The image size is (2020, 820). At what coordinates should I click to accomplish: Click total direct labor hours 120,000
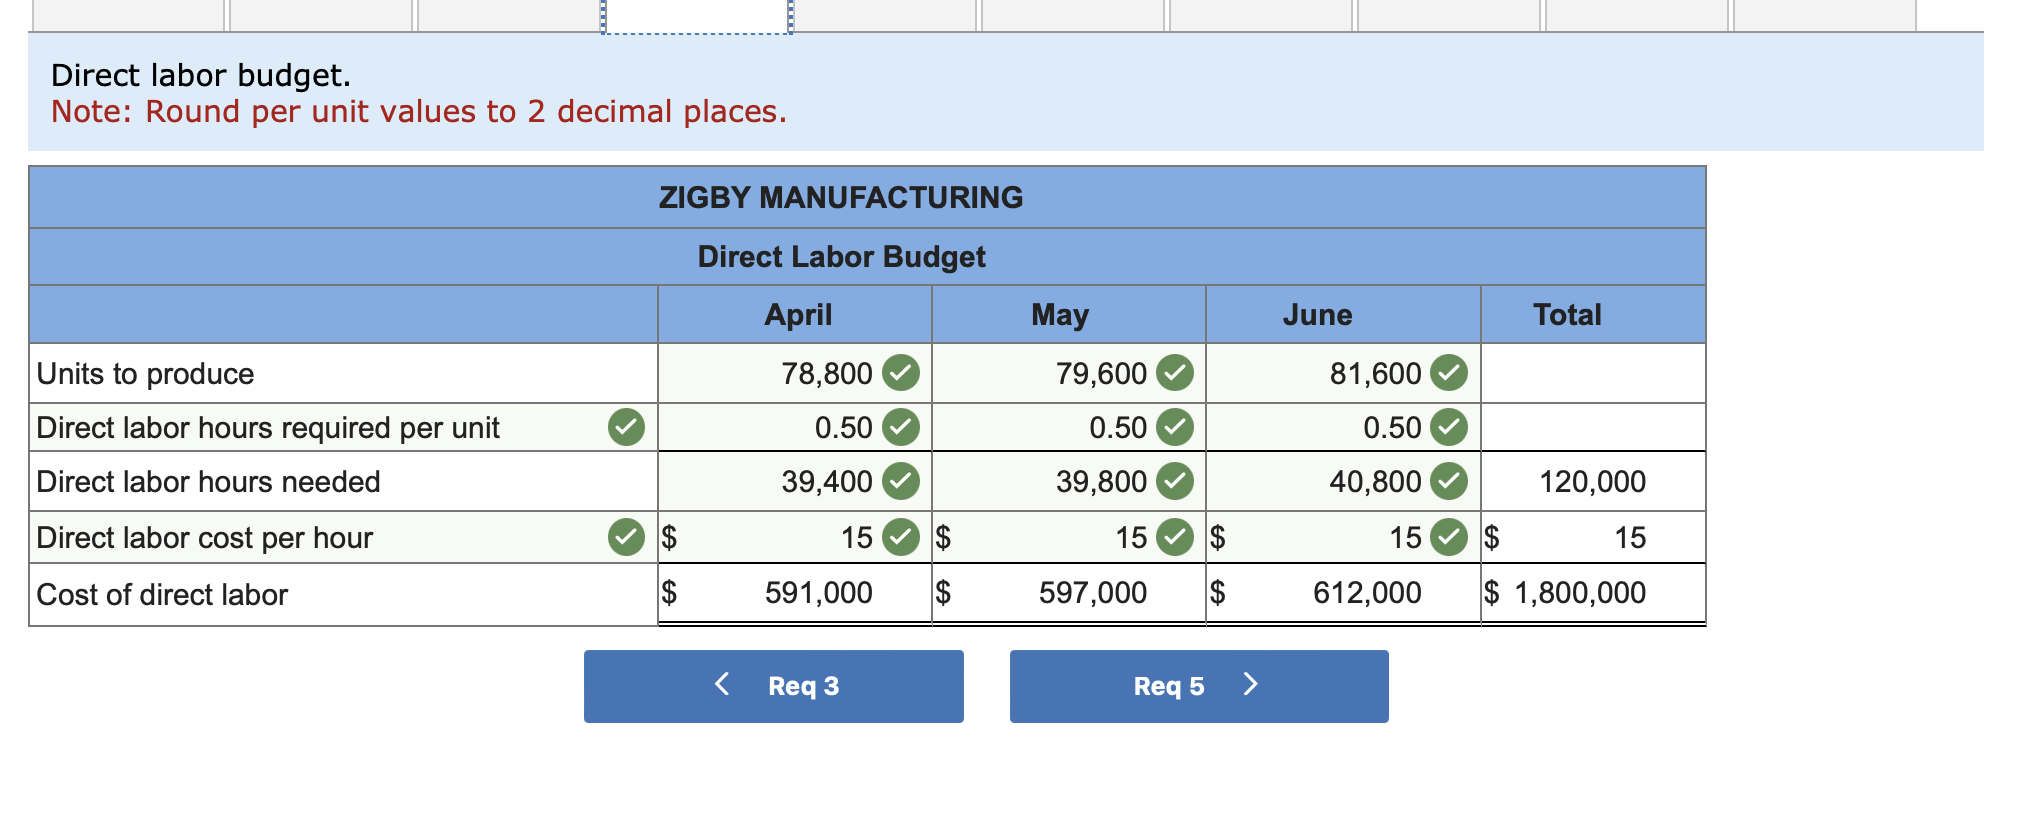pos(1592,482)
